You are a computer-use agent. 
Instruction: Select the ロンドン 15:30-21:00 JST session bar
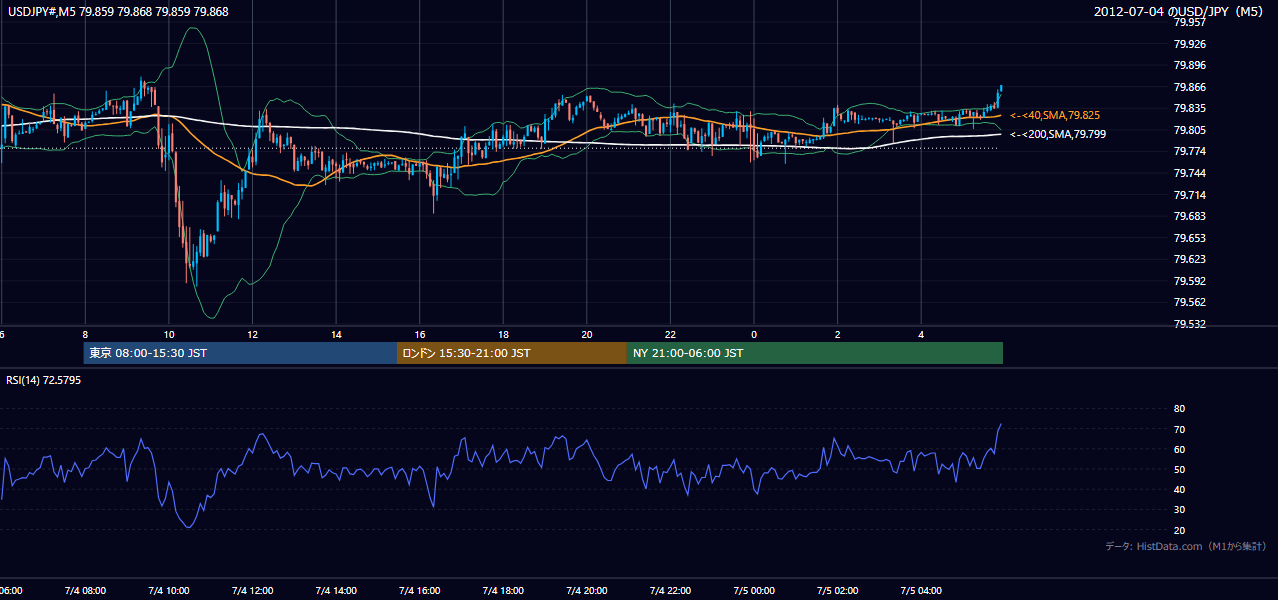[512, 353]
